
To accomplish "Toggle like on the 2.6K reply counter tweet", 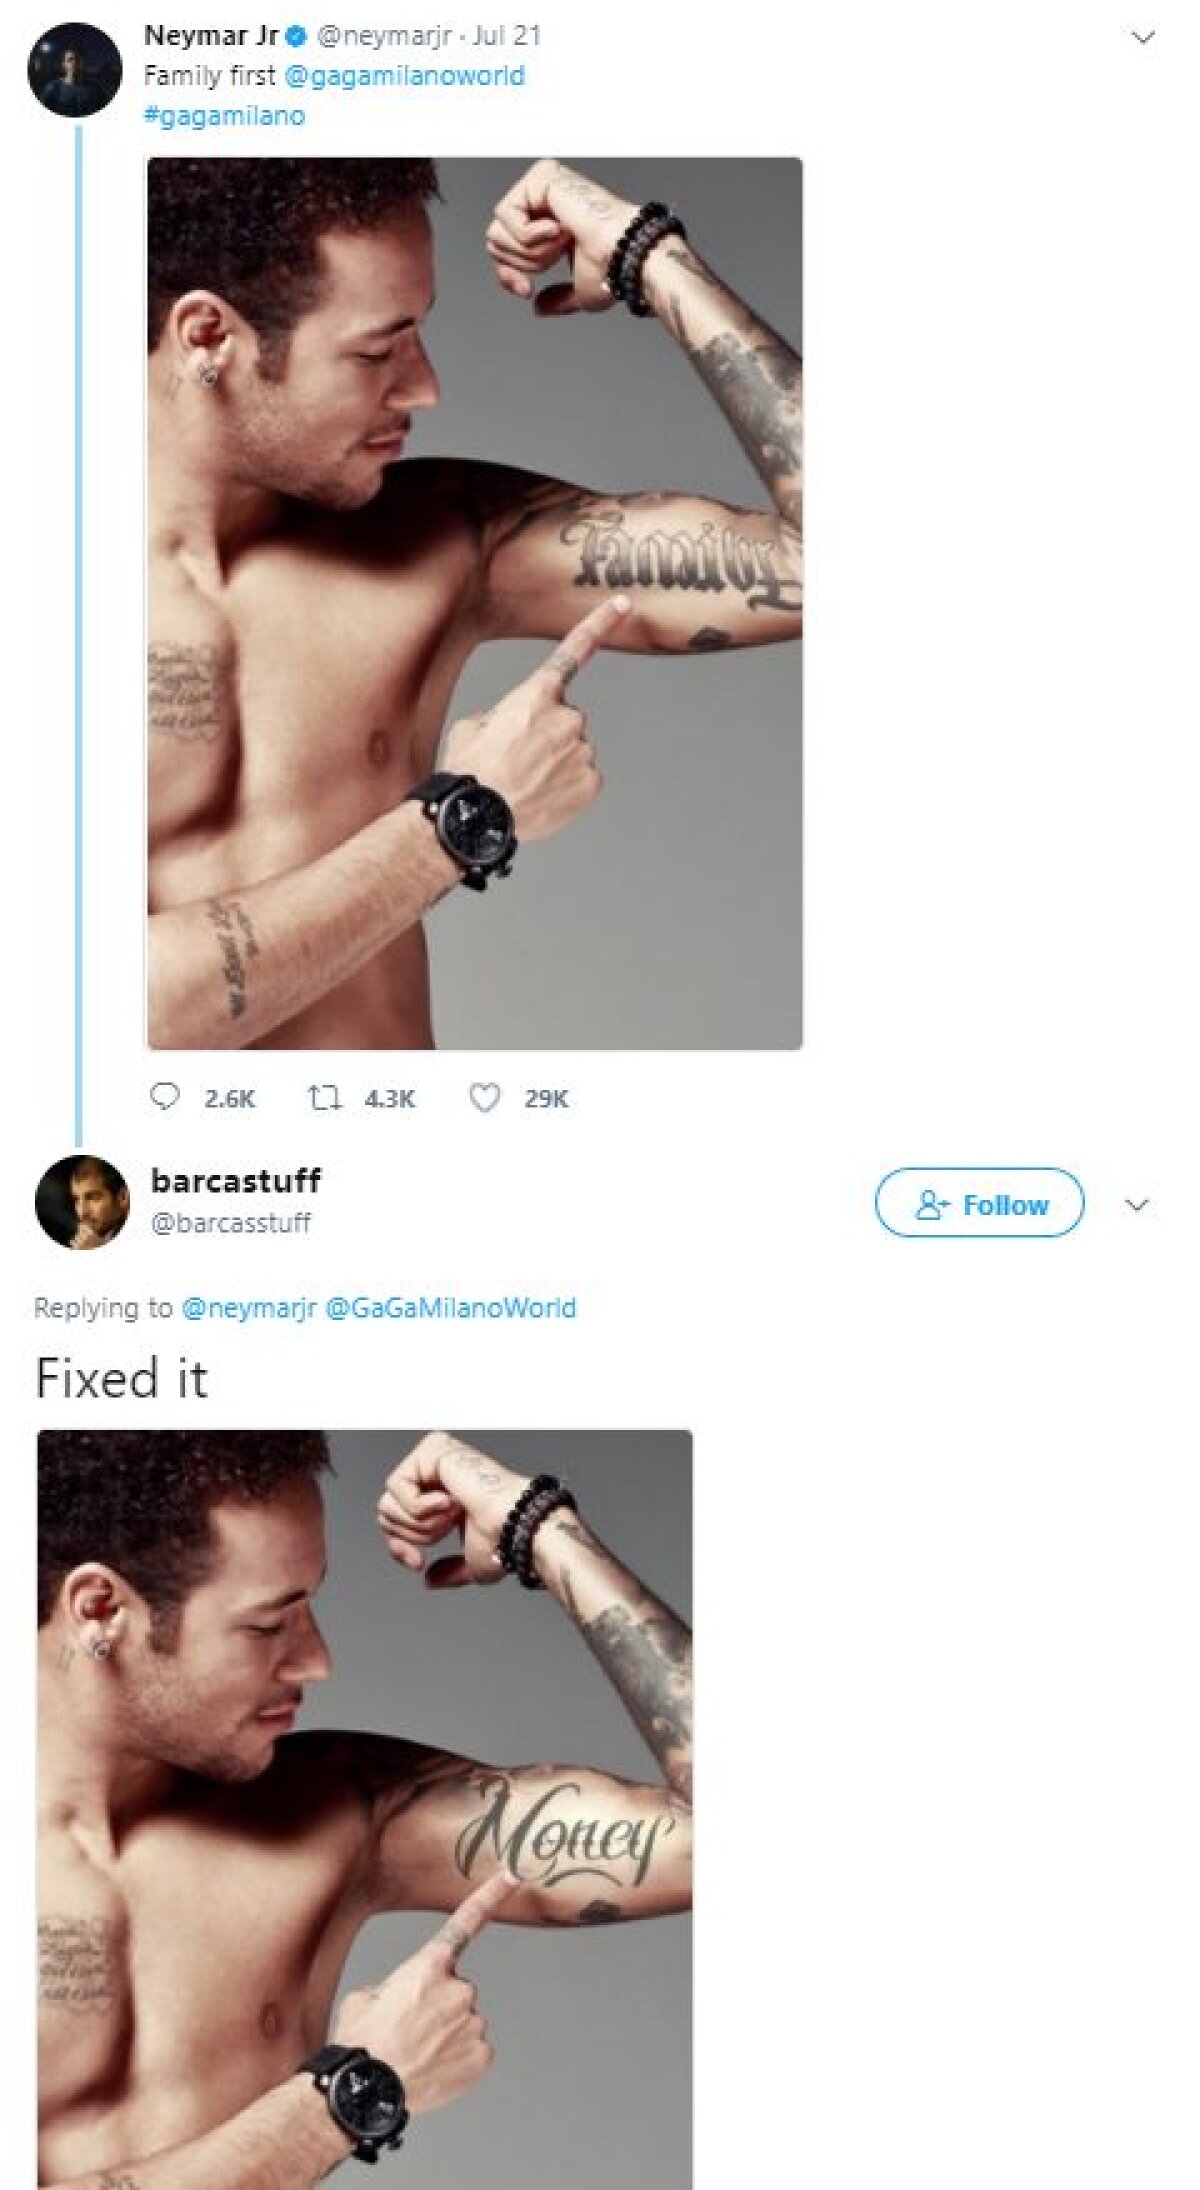I will (x=486, y=1099).
